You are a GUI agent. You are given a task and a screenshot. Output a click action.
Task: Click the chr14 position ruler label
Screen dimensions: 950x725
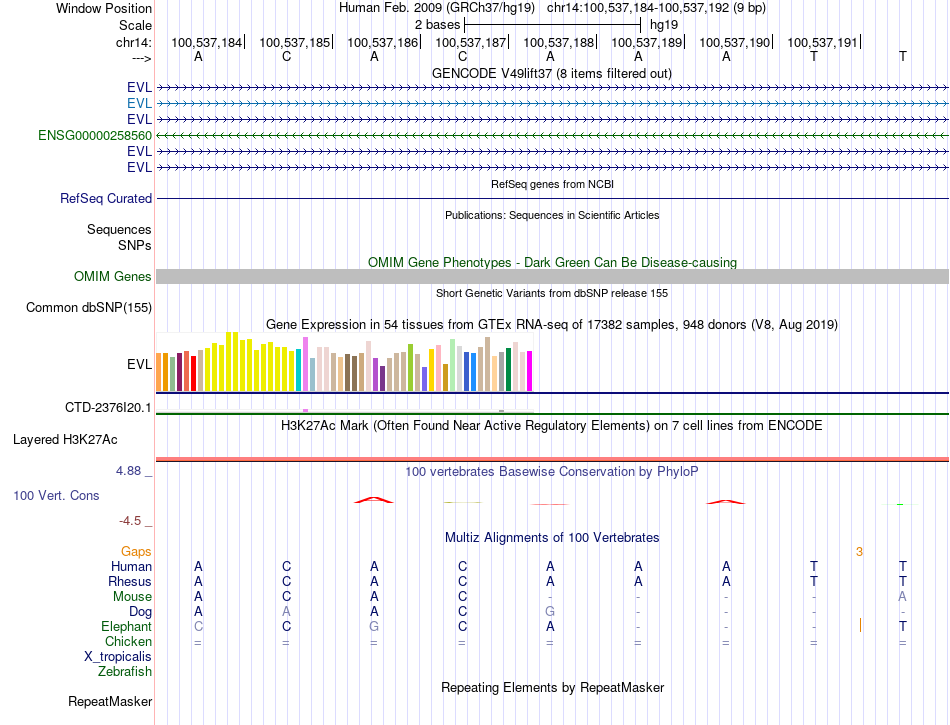click(133, 42)
